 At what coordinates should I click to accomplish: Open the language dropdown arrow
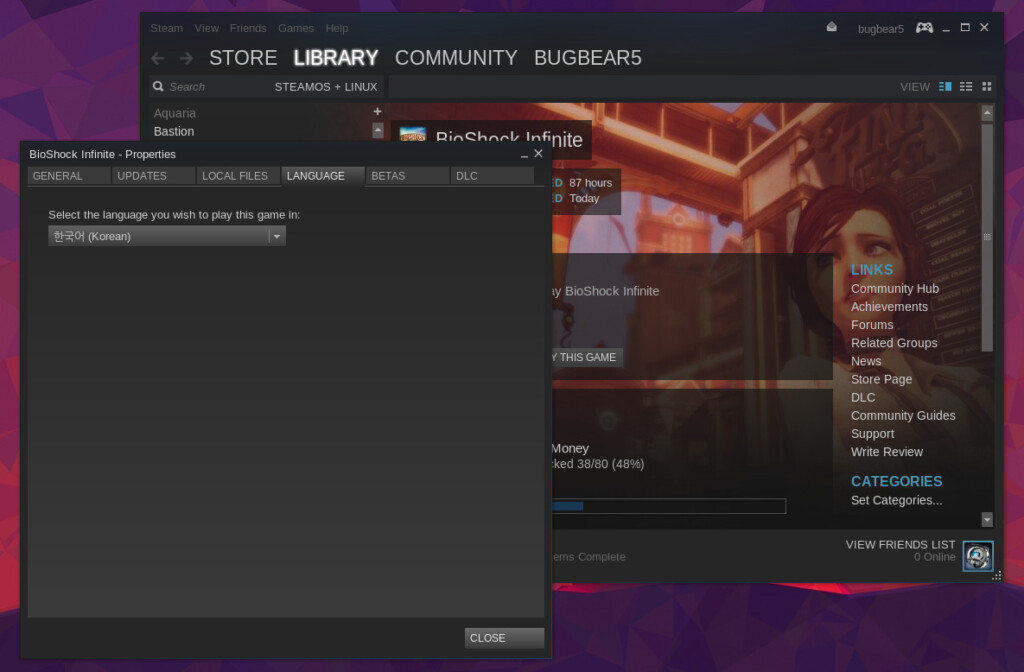(x=277, y=236)
